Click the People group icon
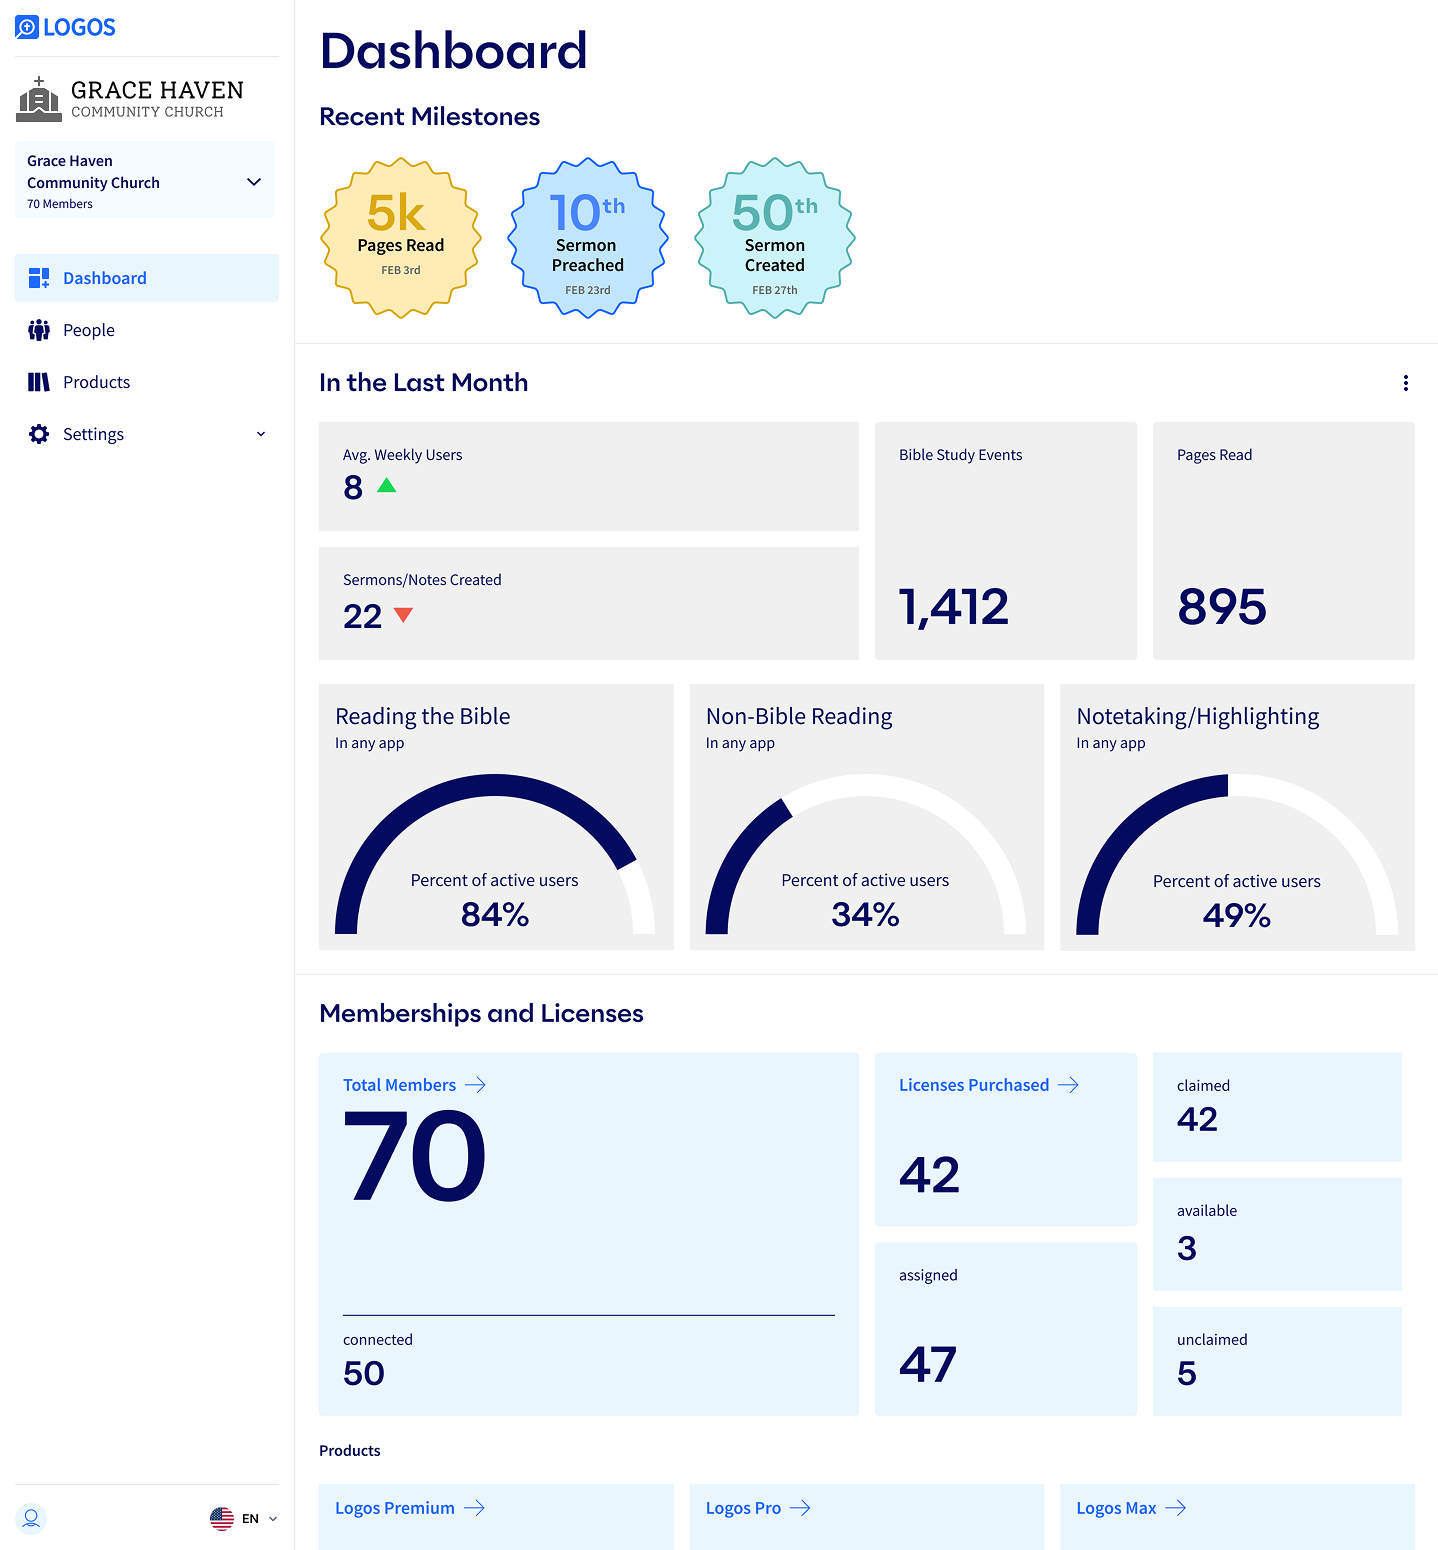1438x1550 pixels. click(39, 330)
